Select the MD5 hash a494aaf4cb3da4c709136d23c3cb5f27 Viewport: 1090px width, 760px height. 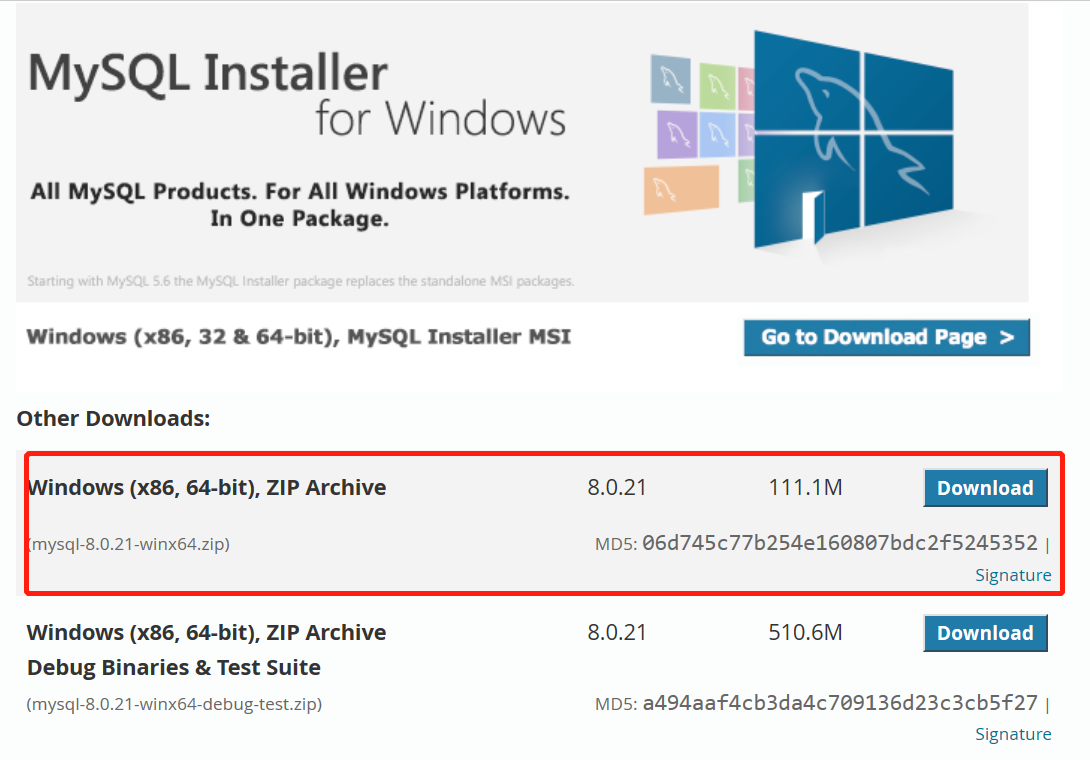click(x=840, y=703)
